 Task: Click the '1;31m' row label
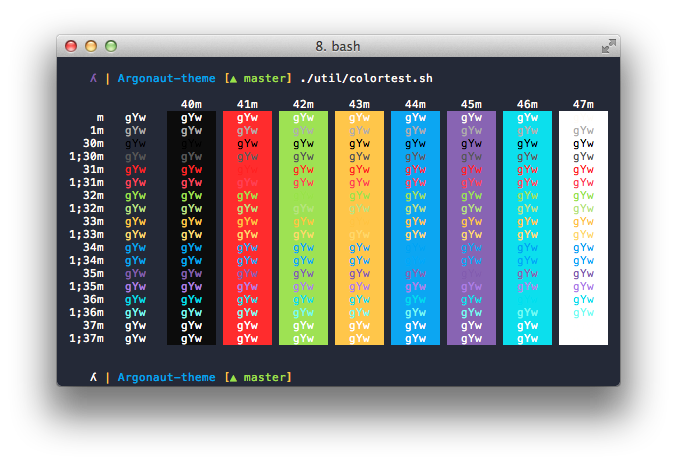point(86,182)
